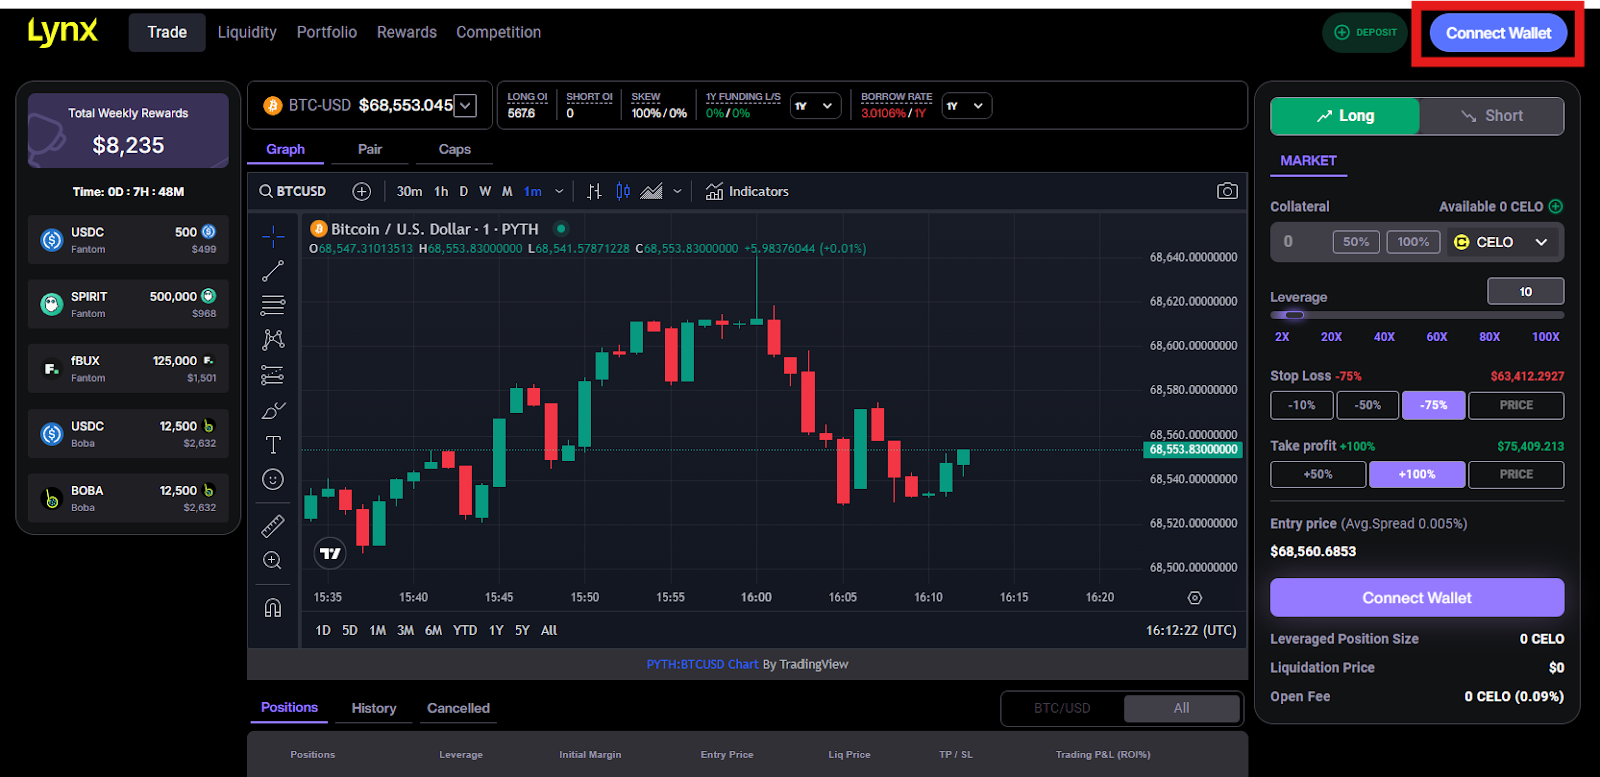1600x777 pixels.
Task: Click the BOBA token reward icon
Action: click(52, 498)
